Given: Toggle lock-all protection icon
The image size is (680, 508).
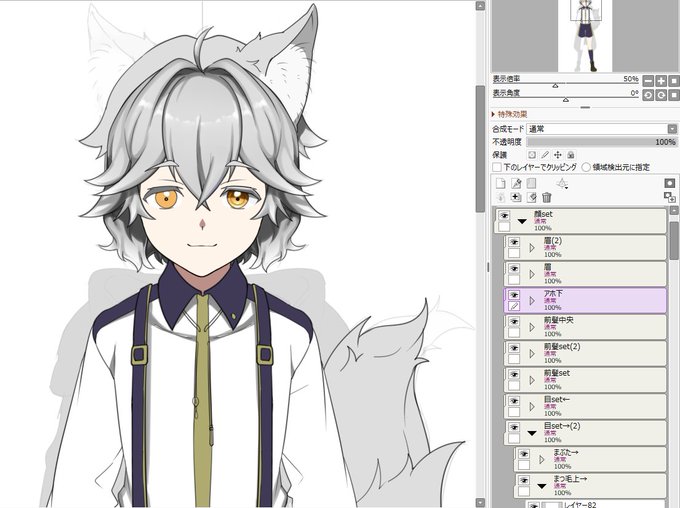Looking at the screenshot, I should click(x=571, y=155).
